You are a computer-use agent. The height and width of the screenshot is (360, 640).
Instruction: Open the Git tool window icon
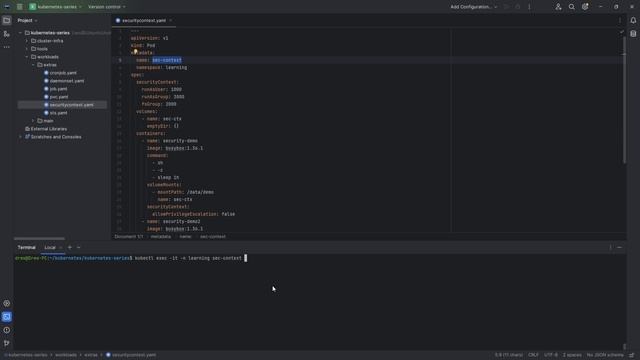point(7,343)
